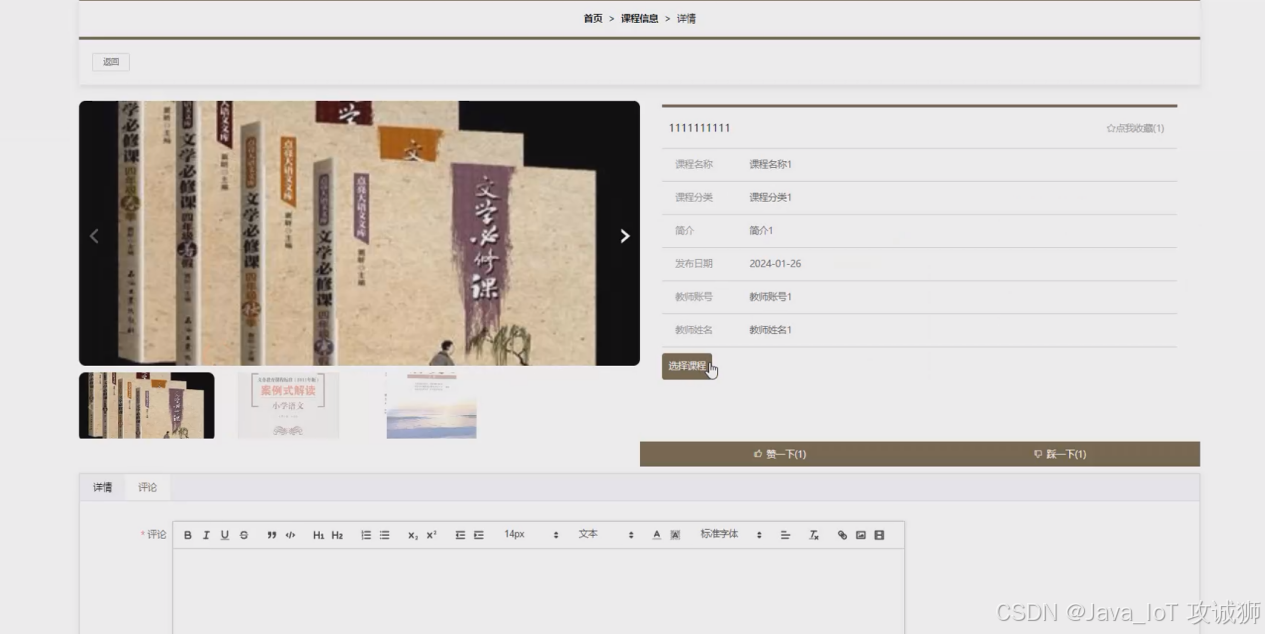Go to previous carousel image
The image size is (1265, 634).
(95, 236)
